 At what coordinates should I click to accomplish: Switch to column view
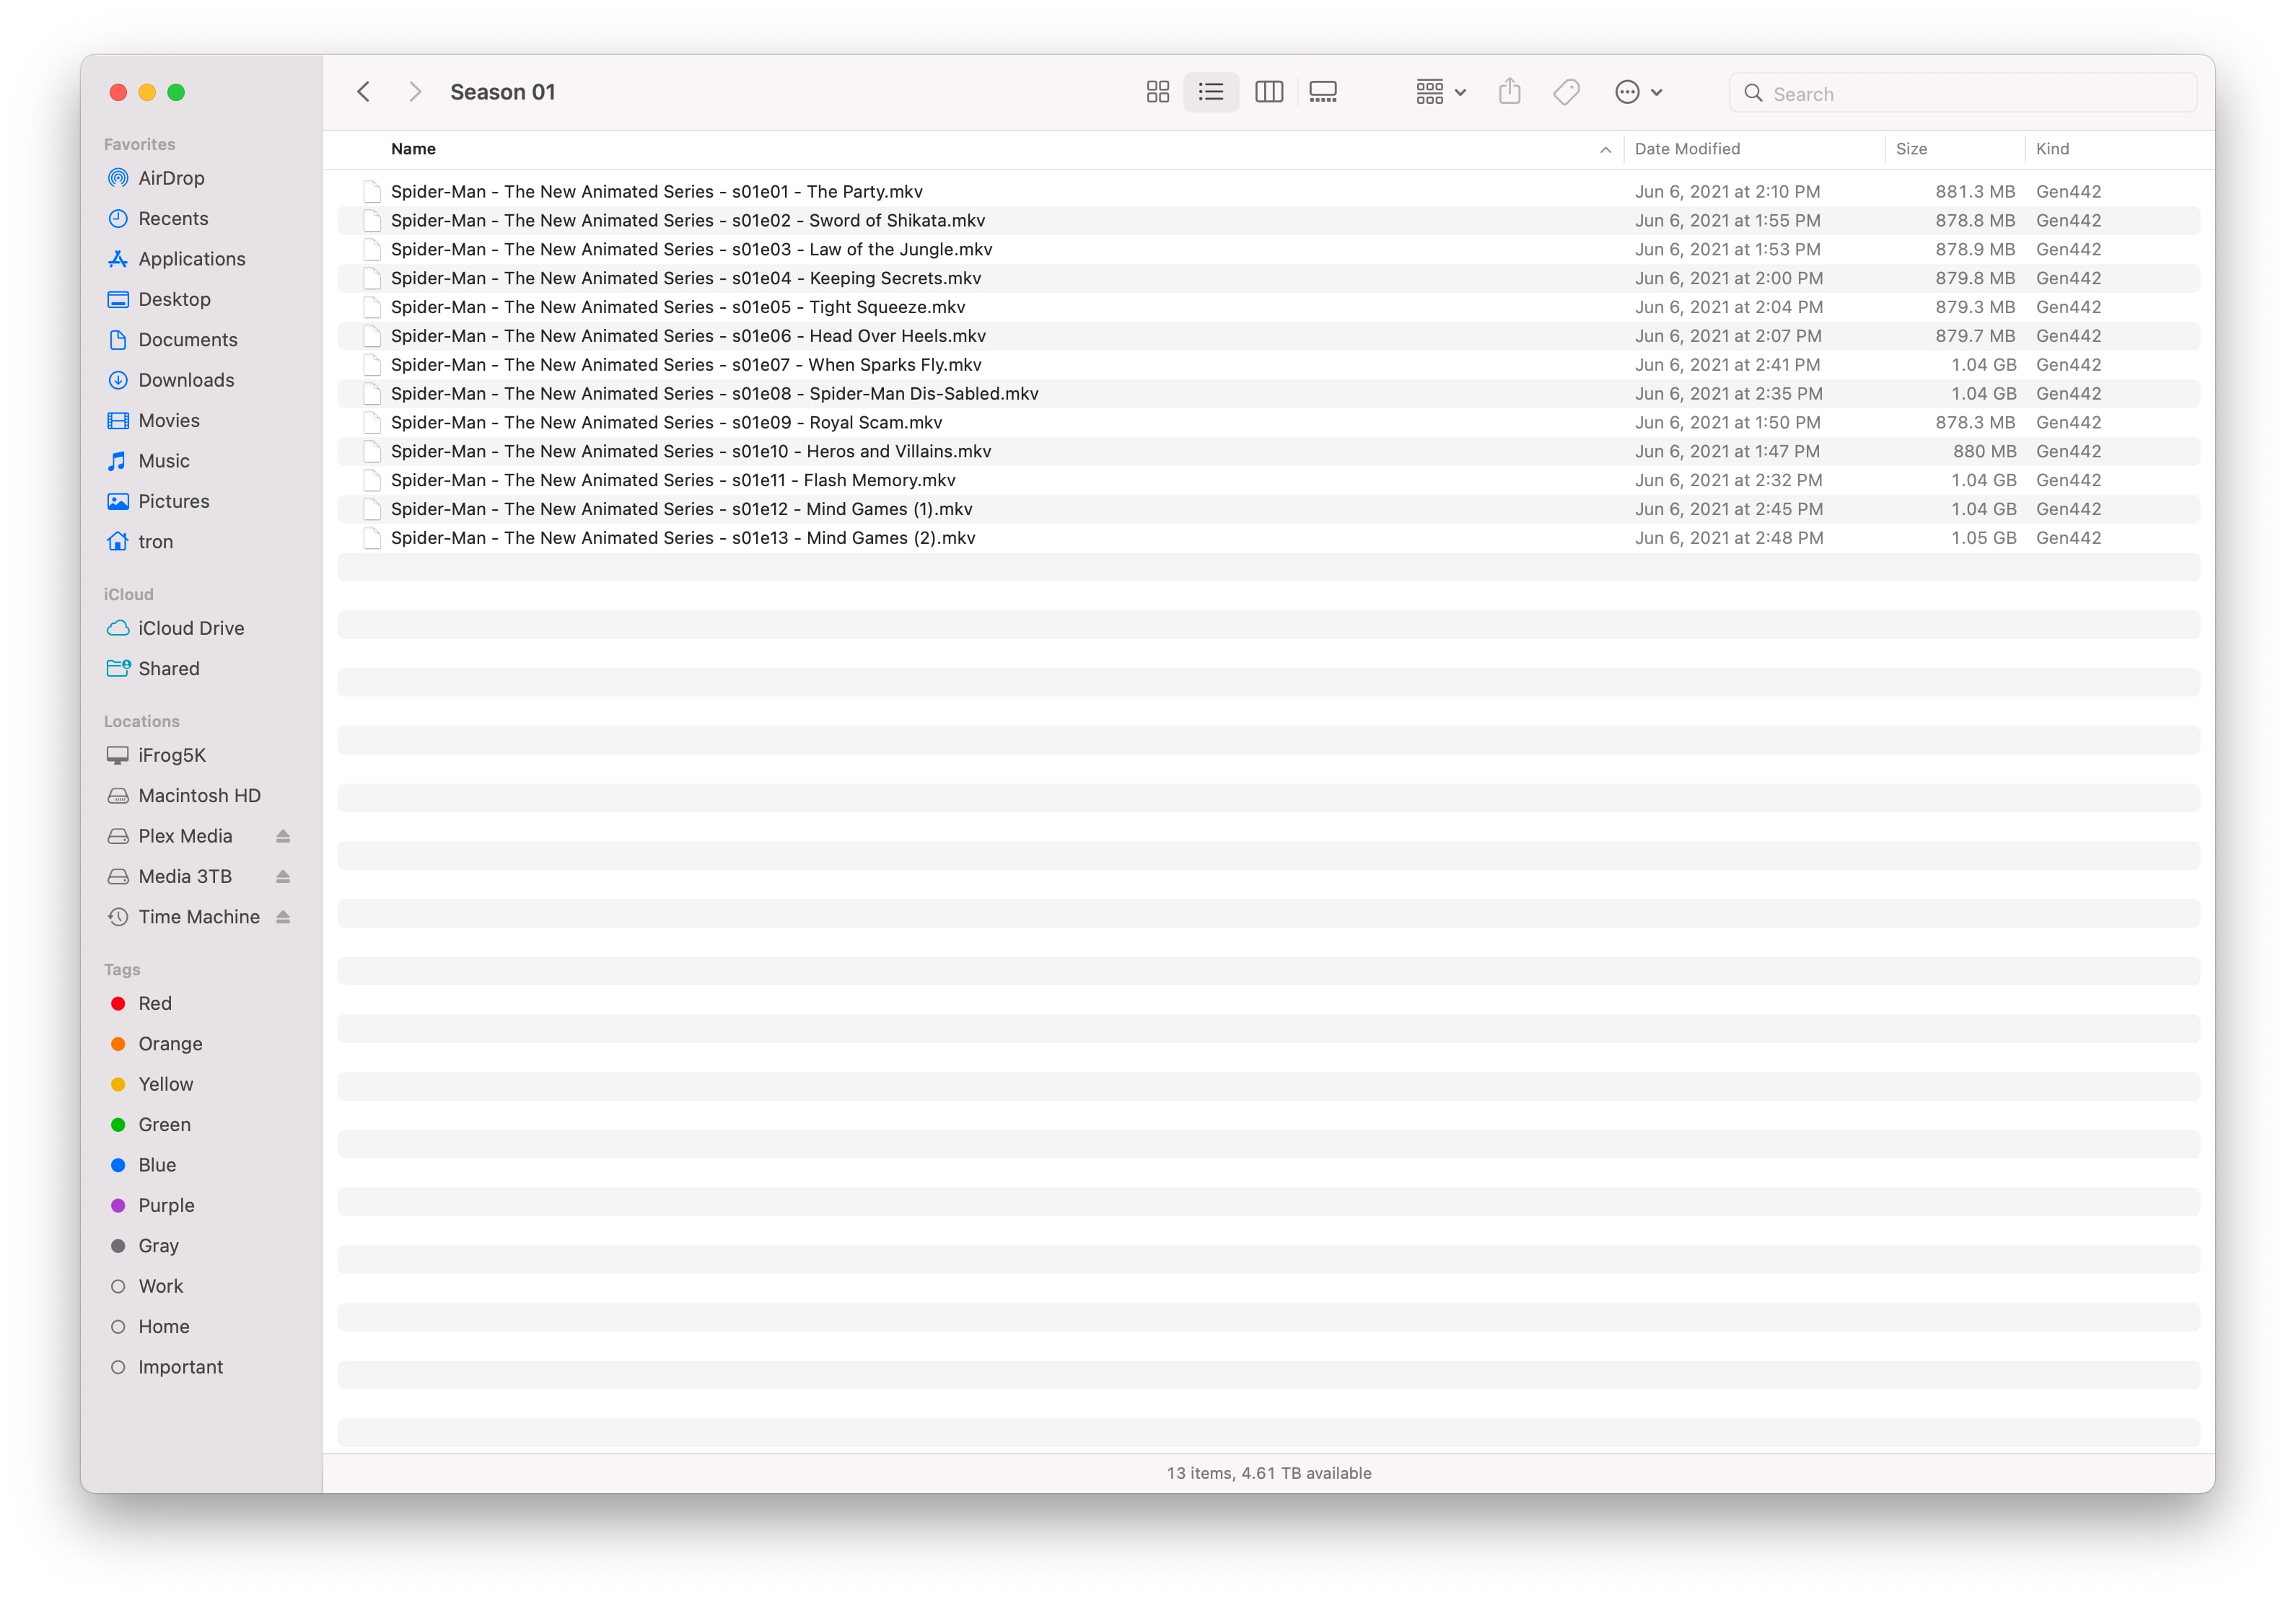[x=1268, y=92]
